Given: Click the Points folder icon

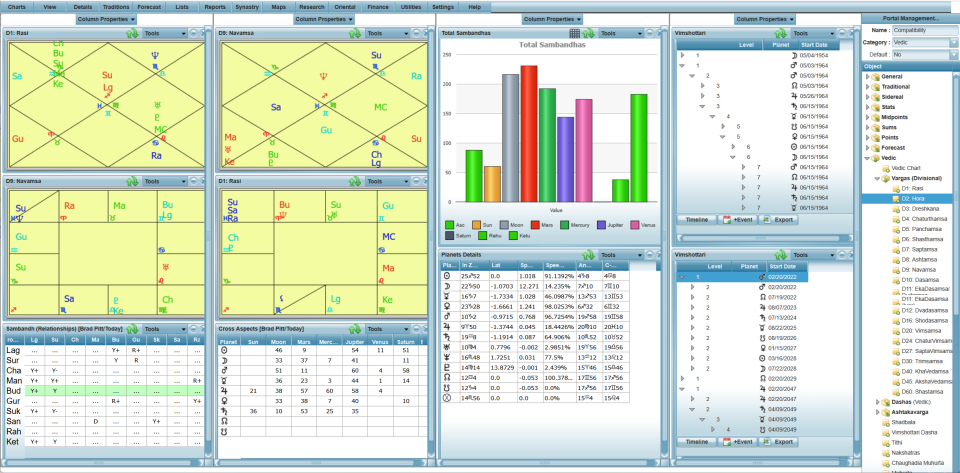Looking at the screenshot, I should pos(876,137).
